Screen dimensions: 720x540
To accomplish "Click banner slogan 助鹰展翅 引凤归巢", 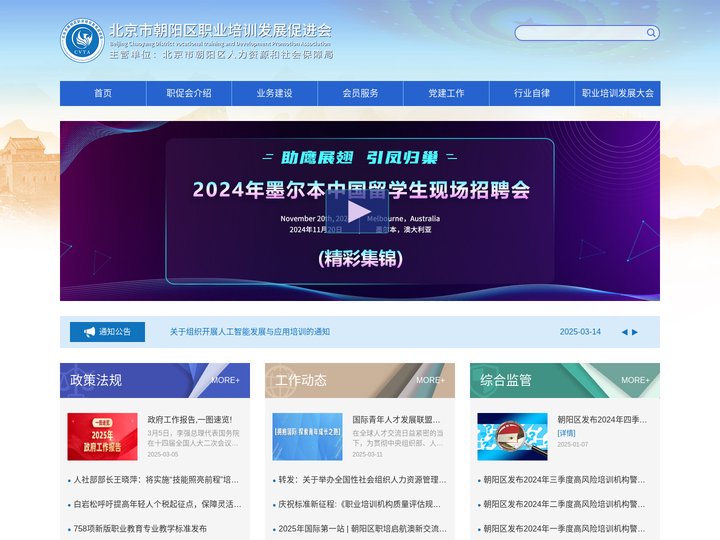I will click(360, 158).
